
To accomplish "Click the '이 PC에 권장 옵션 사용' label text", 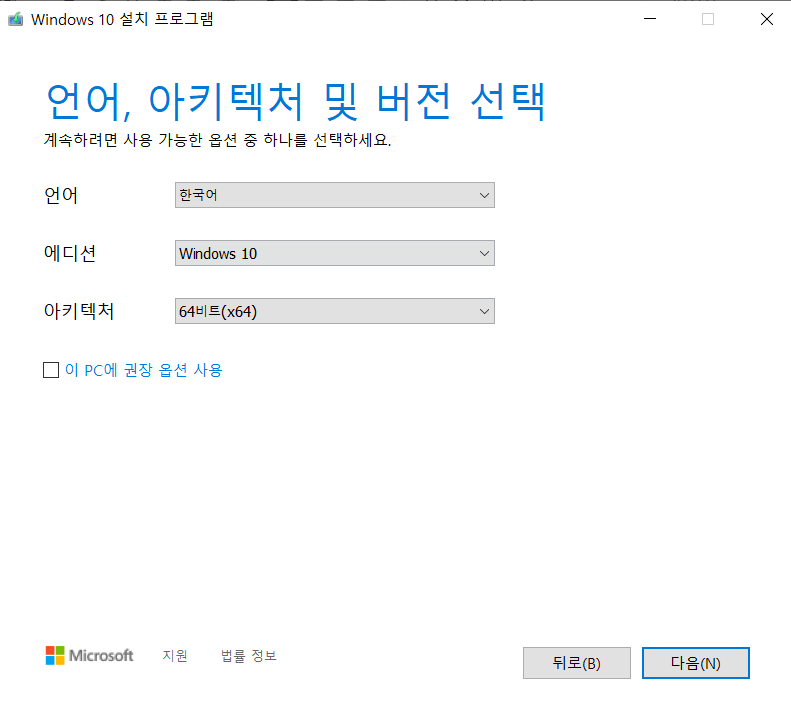I will tap(144, 370).
